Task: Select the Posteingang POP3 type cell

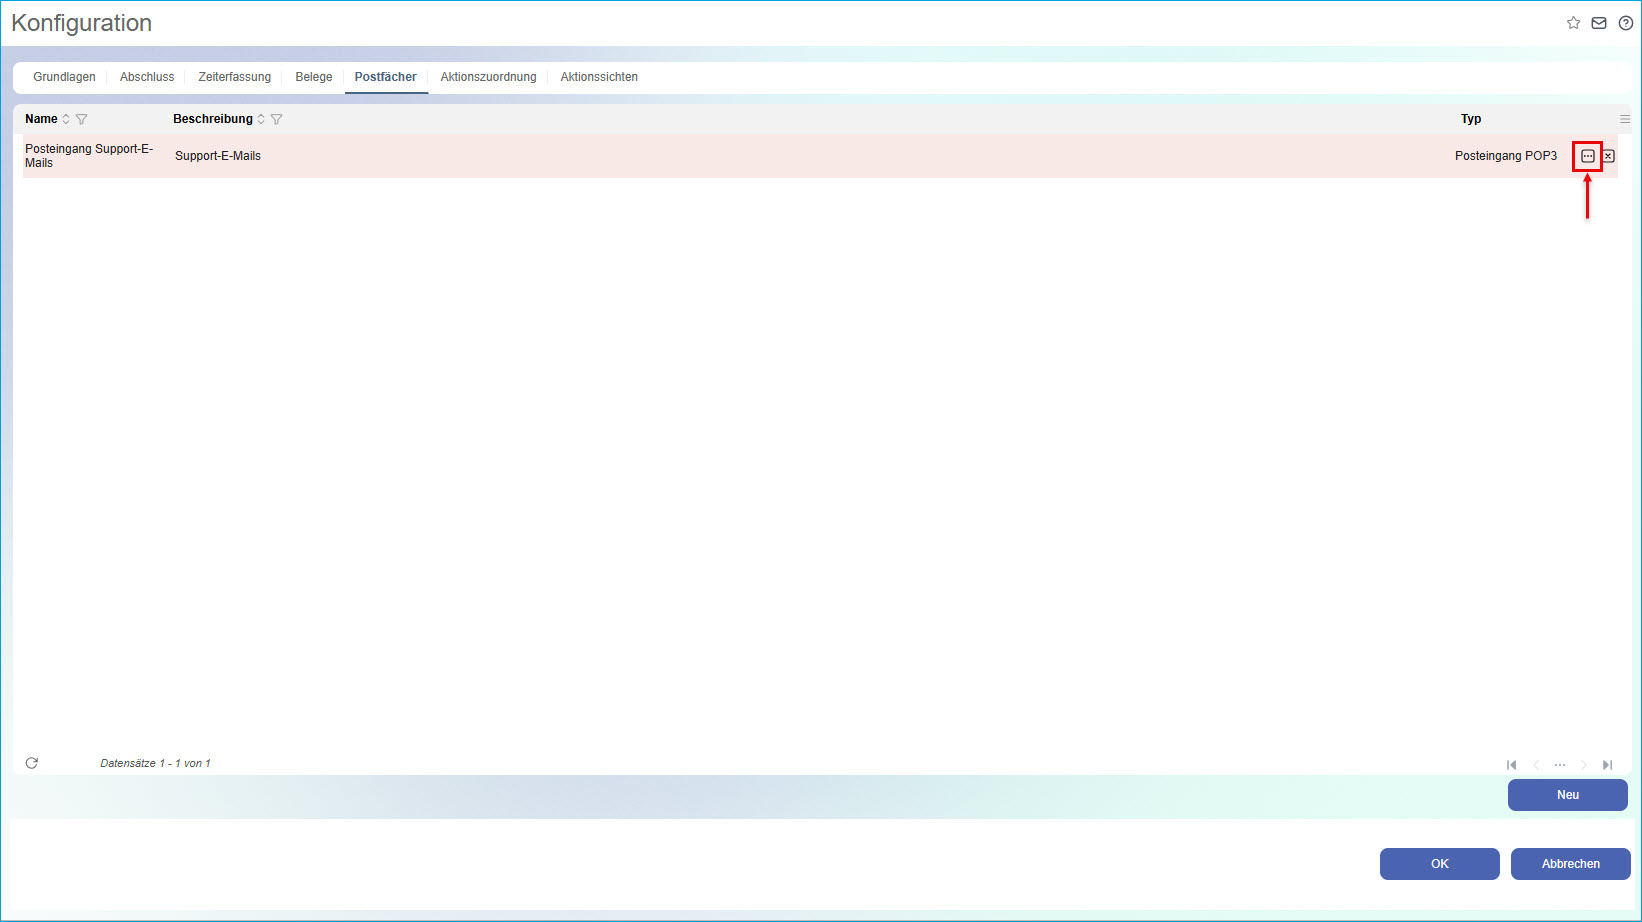Action: point(1506,156)
